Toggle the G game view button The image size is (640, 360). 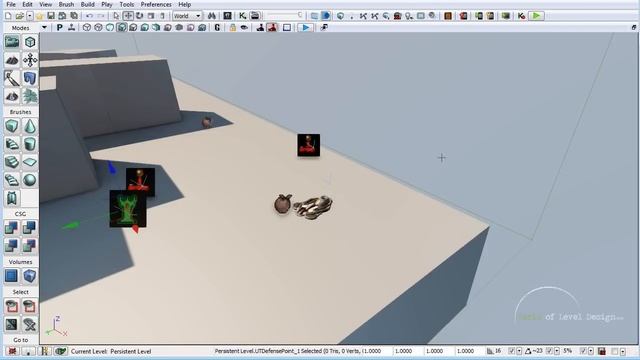pos(217,28)
